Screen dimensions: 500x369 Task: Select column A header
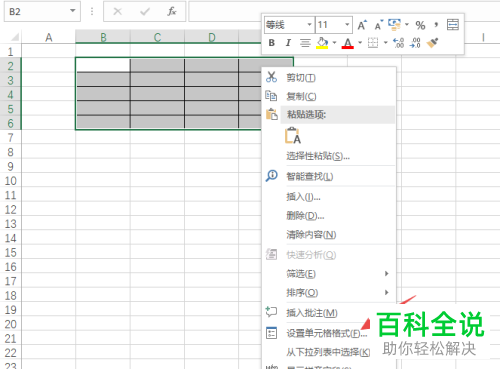pyautogui.click(x=49, y=37)
